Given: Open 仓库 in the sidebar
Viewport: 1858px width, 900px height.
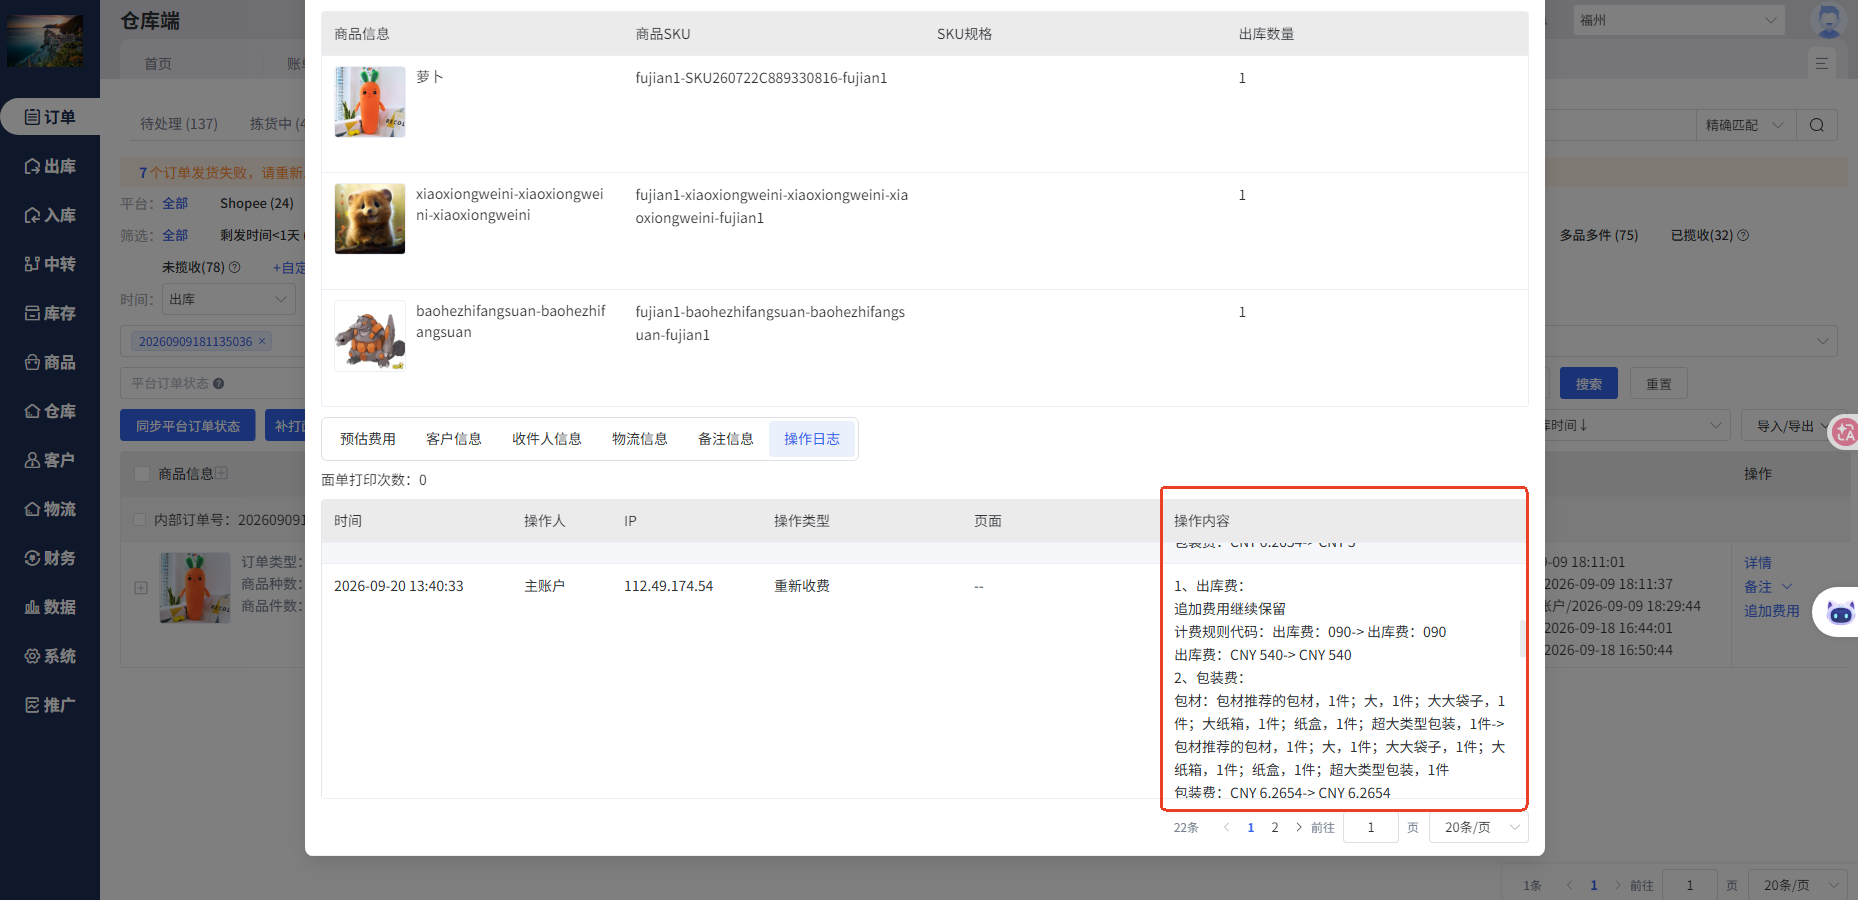Looking at the screenshot, I should [x=50, y=411].
